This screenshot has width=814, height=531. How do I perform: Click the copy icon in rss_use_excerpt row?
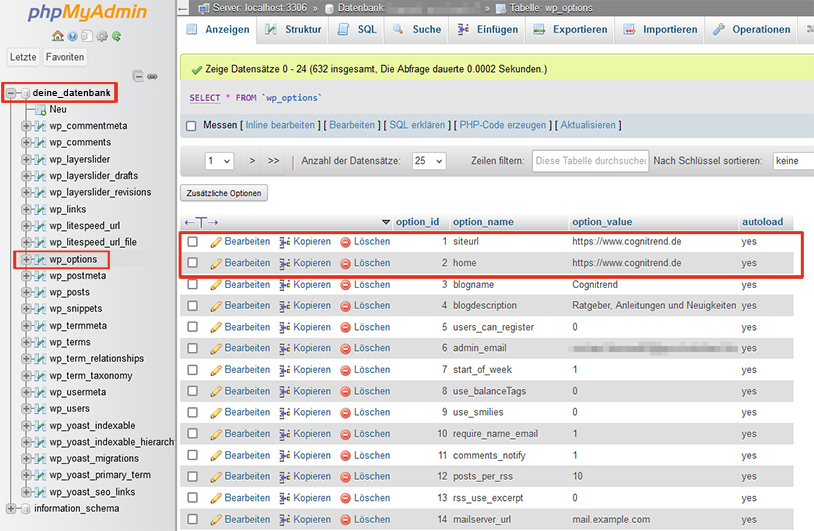(284, 498)
